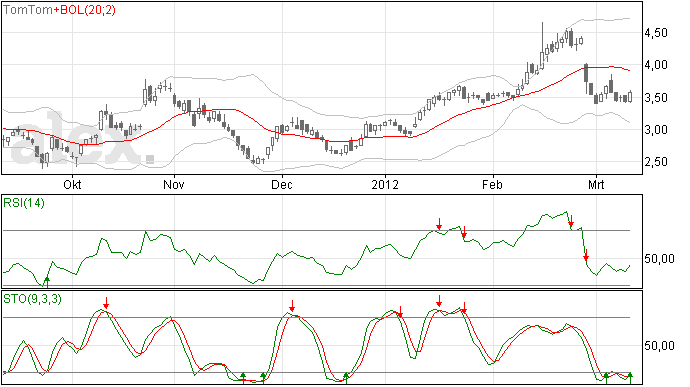Image resolution: width=690 pixels, height=387 pixels.
Task: Click the TomTom chart title label
Action: 28,10
